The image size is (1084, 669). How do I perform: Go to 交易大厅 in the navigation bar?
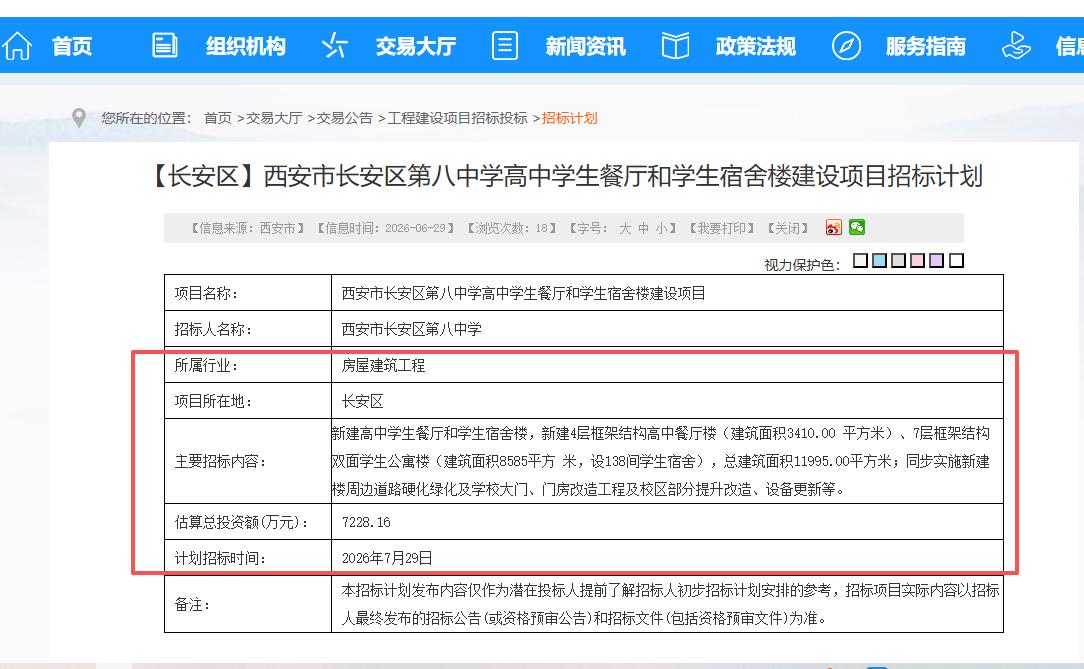point(415,46)
